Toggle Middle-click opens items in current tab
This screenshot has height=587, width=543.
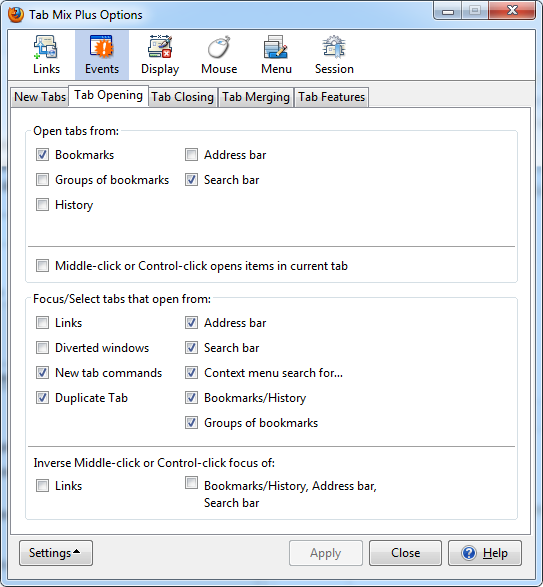click(x=42, y=266)
